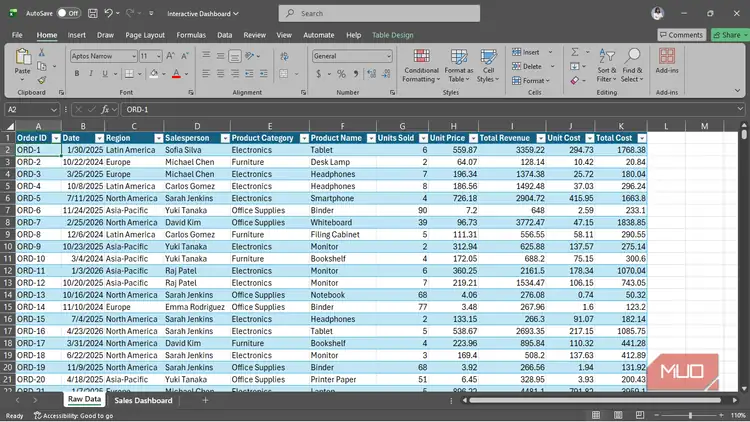The width and height of the screenshot is (750, 422).
Task: Open the Formulas ribbon tab
Action: [191, 35]
